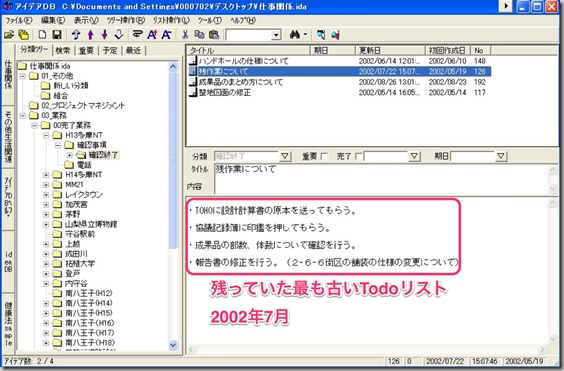
Task: Click the 電話 folder icon in tree
Action: point(69,165)
